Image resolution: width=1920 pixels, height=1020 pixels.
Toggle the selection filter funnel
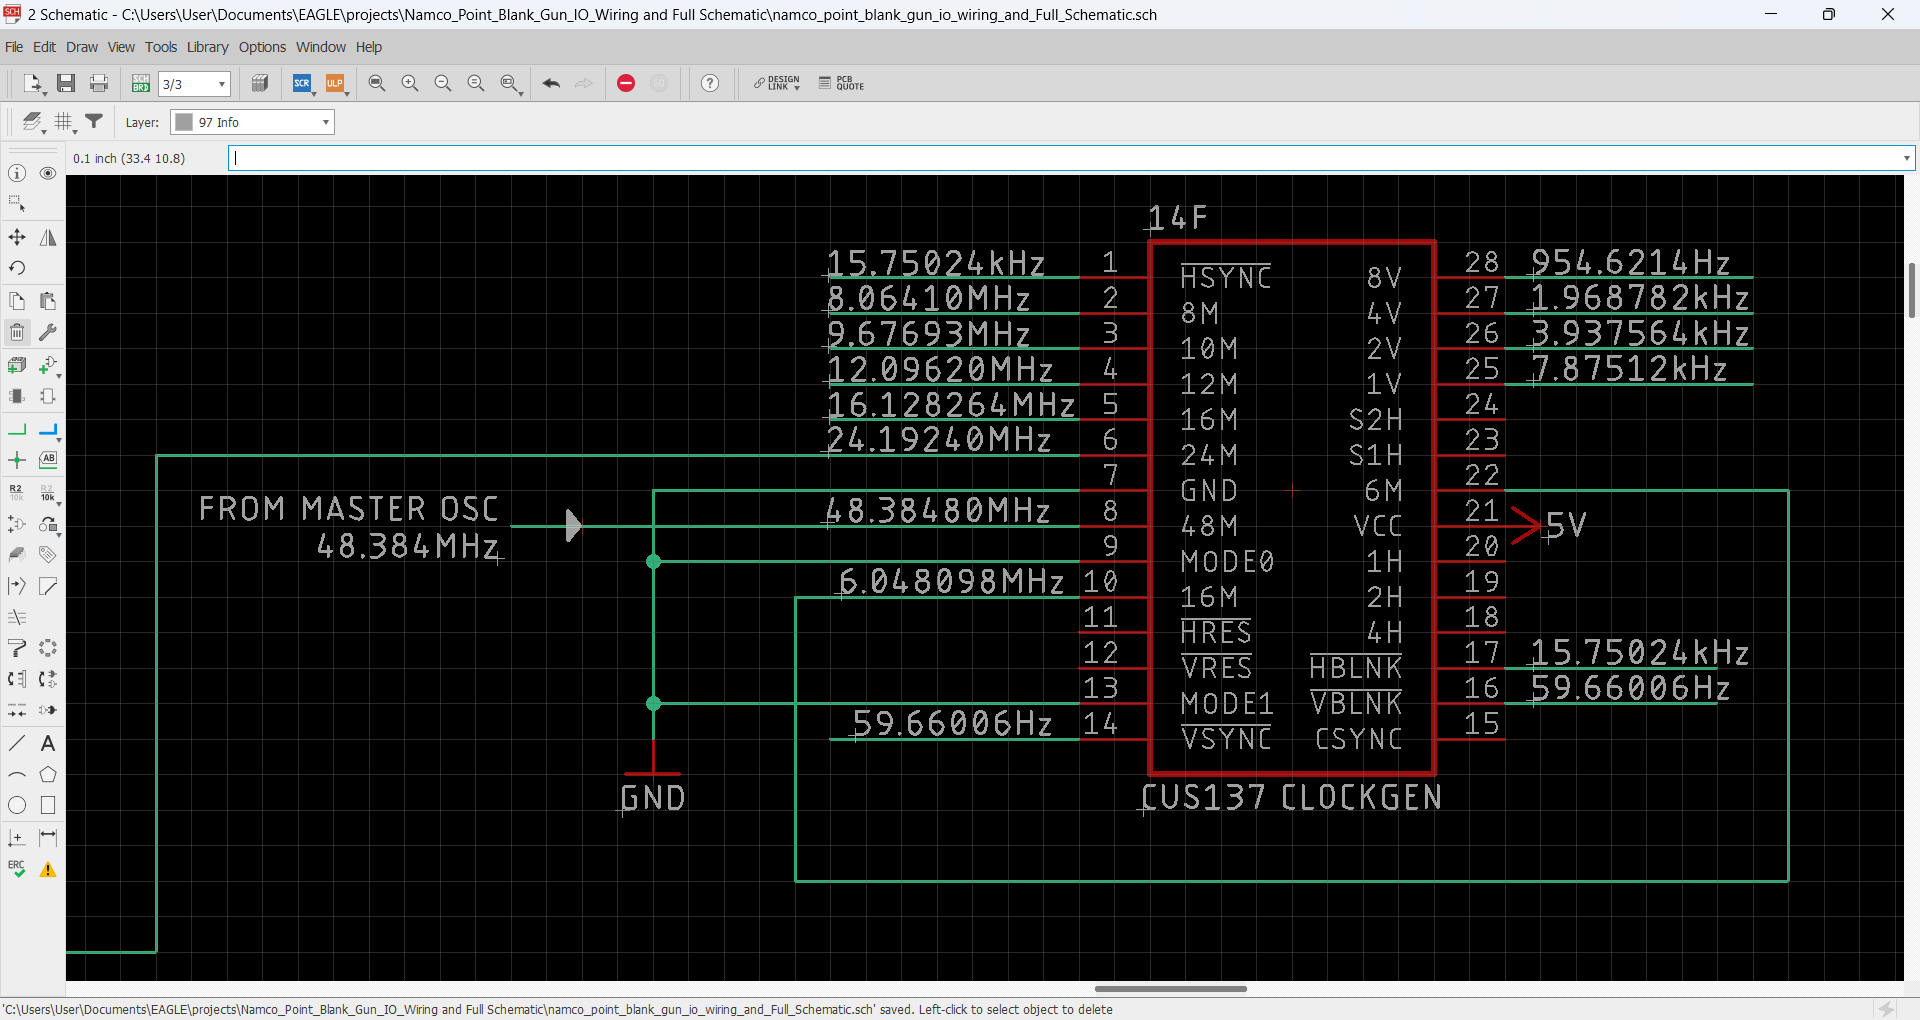(x=94, y=122)
